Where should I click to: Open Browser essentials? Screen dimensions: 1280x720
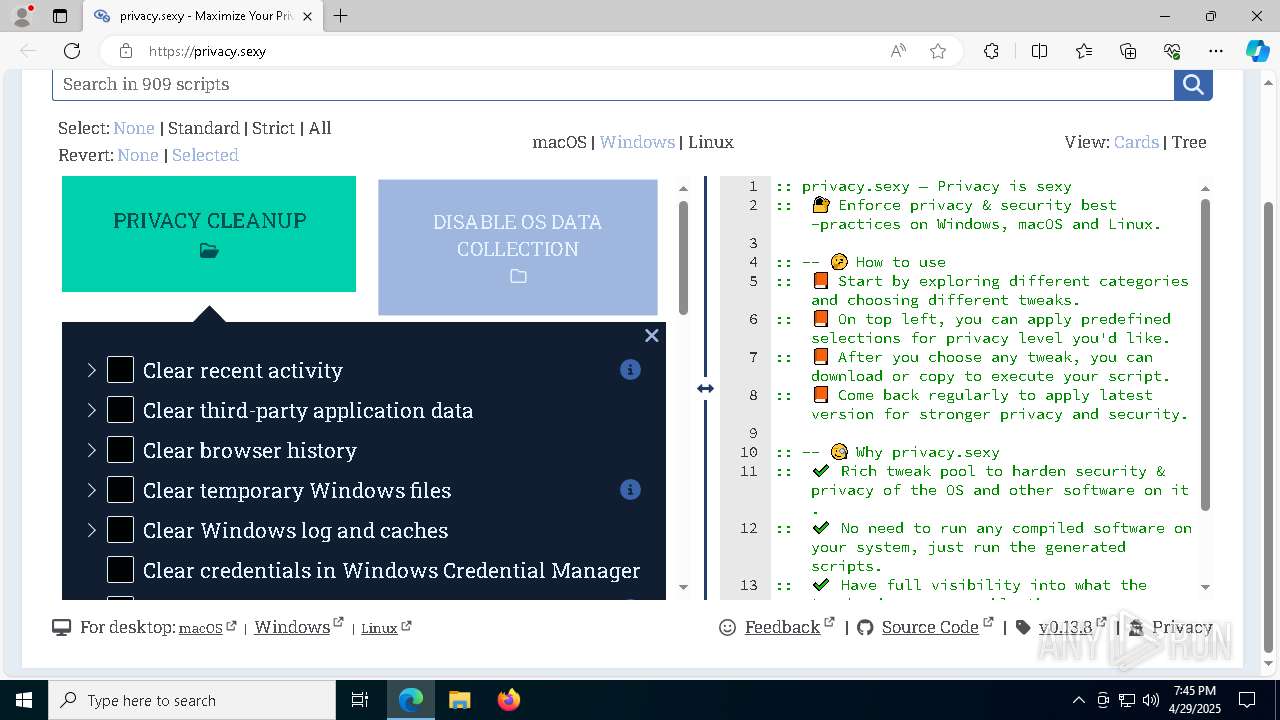point(1172,51)
